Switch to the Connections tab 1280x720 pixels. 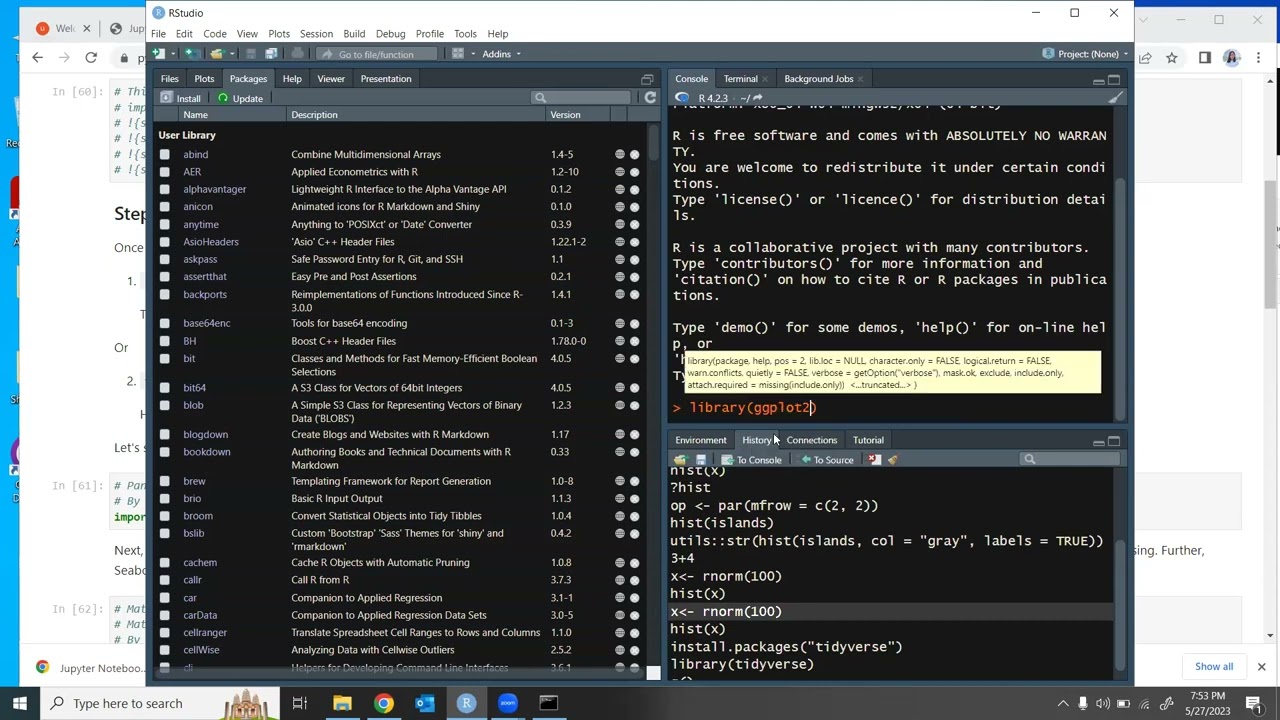pyautogui.click(x=811, y=440)
